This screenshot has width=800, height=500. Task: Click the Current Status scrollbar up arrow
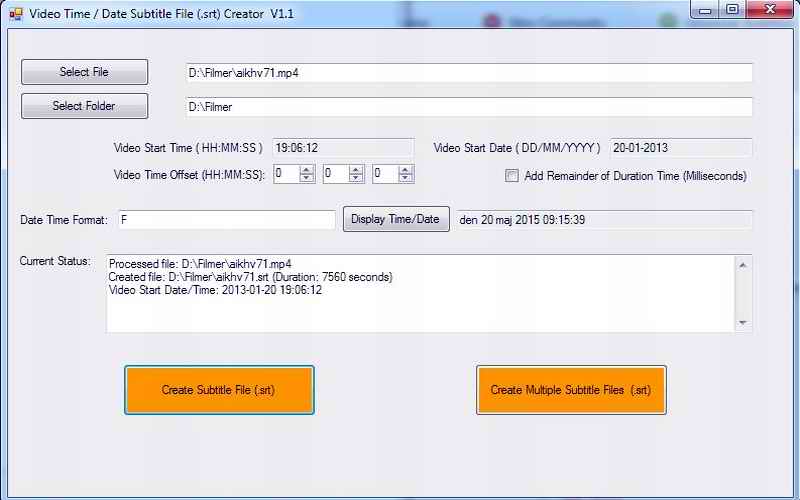coord(742,265)
